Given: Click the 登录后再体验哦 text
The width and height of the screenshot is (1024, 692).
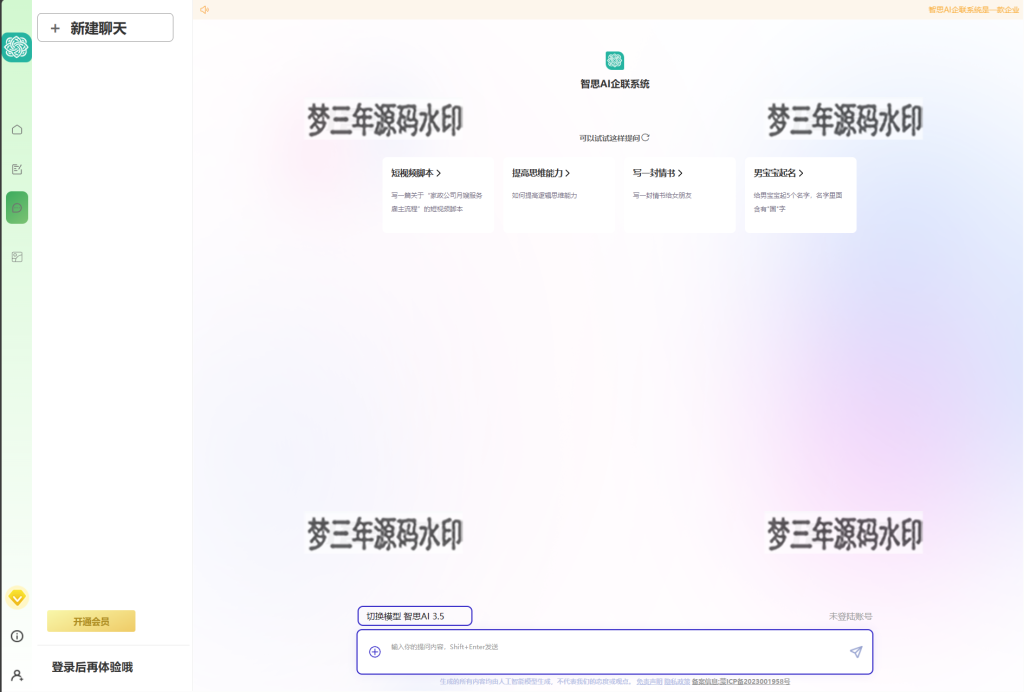Looking at the screenshot, I should (x=92, y=667).
